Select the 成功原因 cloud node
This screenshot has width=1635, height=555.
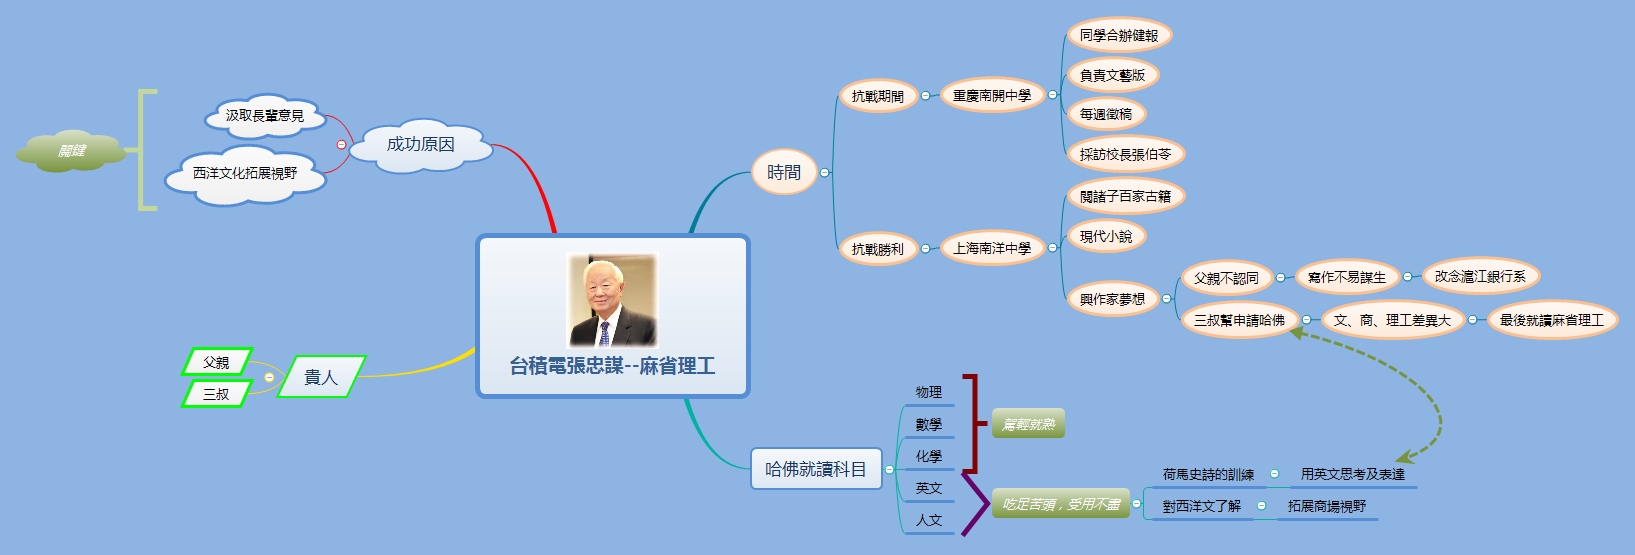coord(421,145)
